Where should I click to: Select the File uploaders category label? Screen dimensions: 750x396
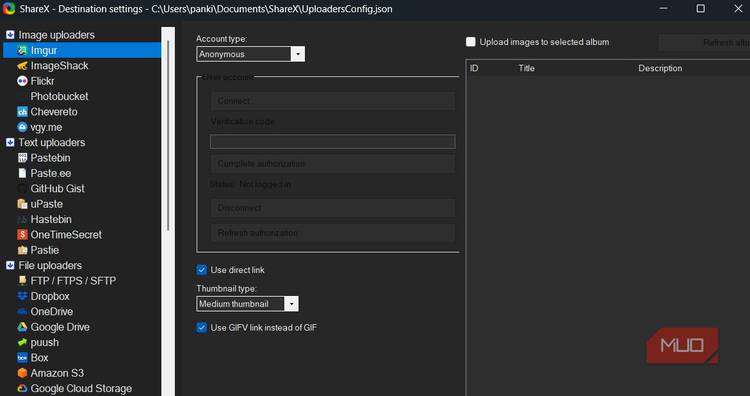click(x=50, y=265)
